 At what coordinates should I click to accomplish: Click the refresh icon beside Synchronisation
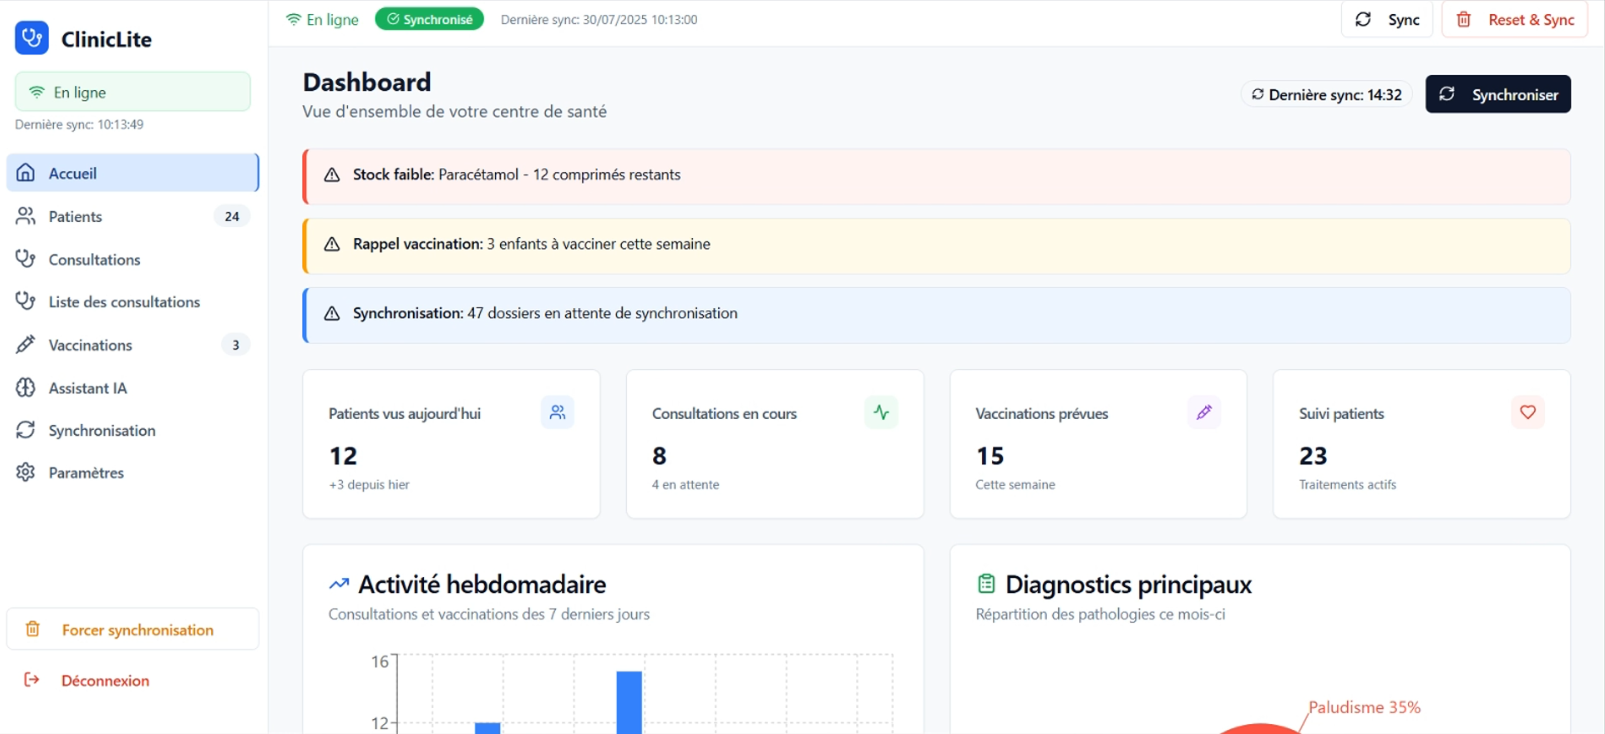[x=26, y=430]
